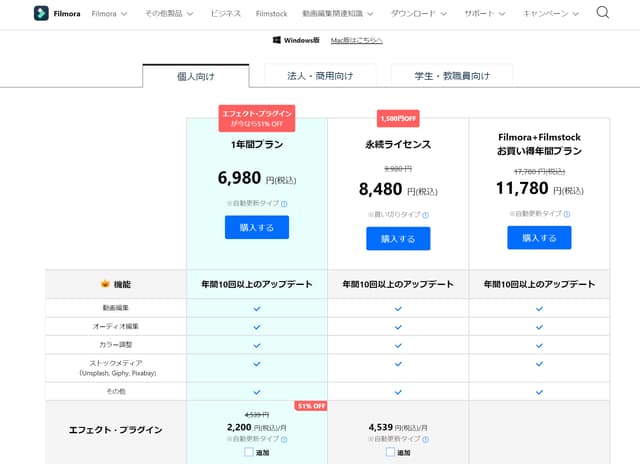The height and width of the screenshot is (464, 640).
Task: Expand the キャンペーン dropdown menu
Action: click(x=551, y=13)
